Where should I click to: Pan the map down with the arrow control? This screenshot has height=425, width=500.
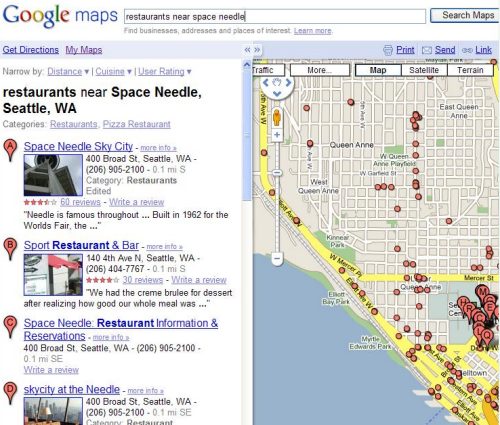277,94
